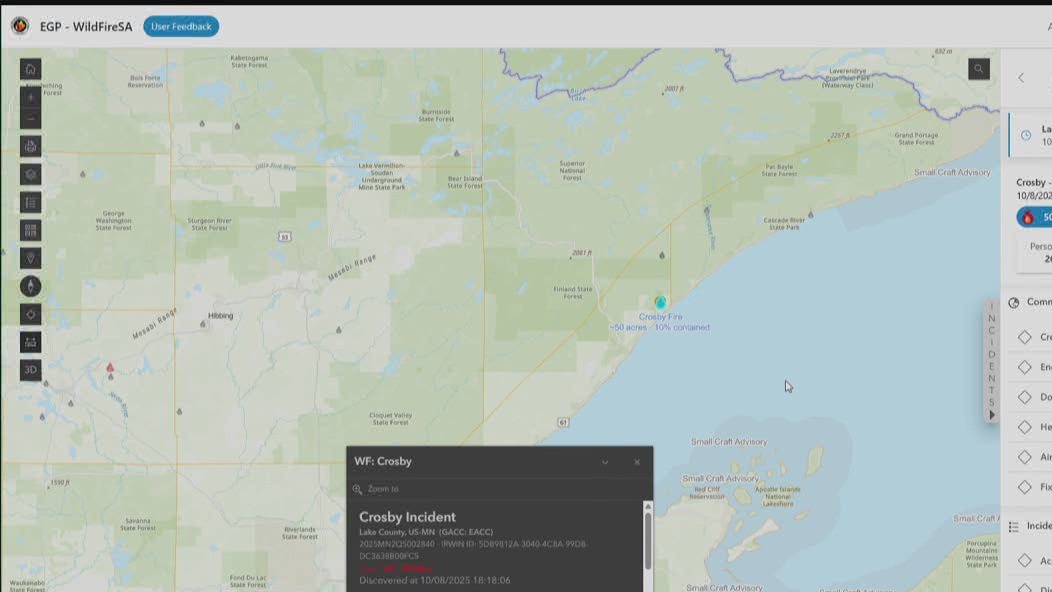Open the map legend icon
The image size is (1052, 592).
point(30,202)
